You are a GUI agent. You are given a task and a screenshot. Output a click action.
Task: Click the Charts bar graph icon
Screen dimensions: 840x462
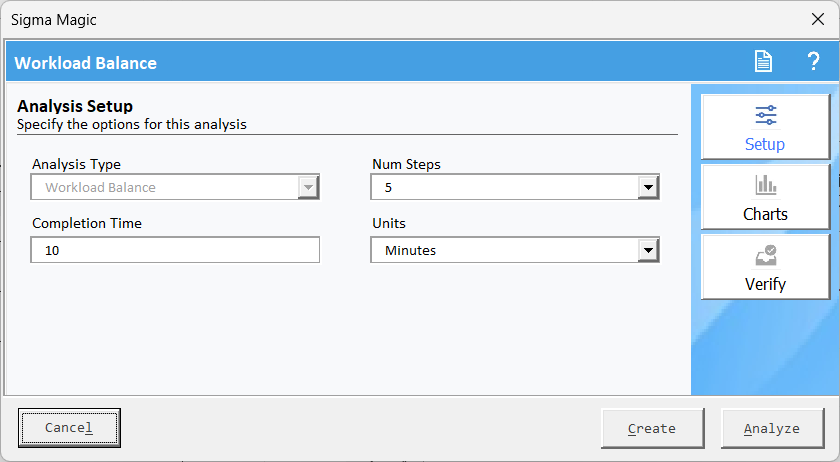coord(765,185)
